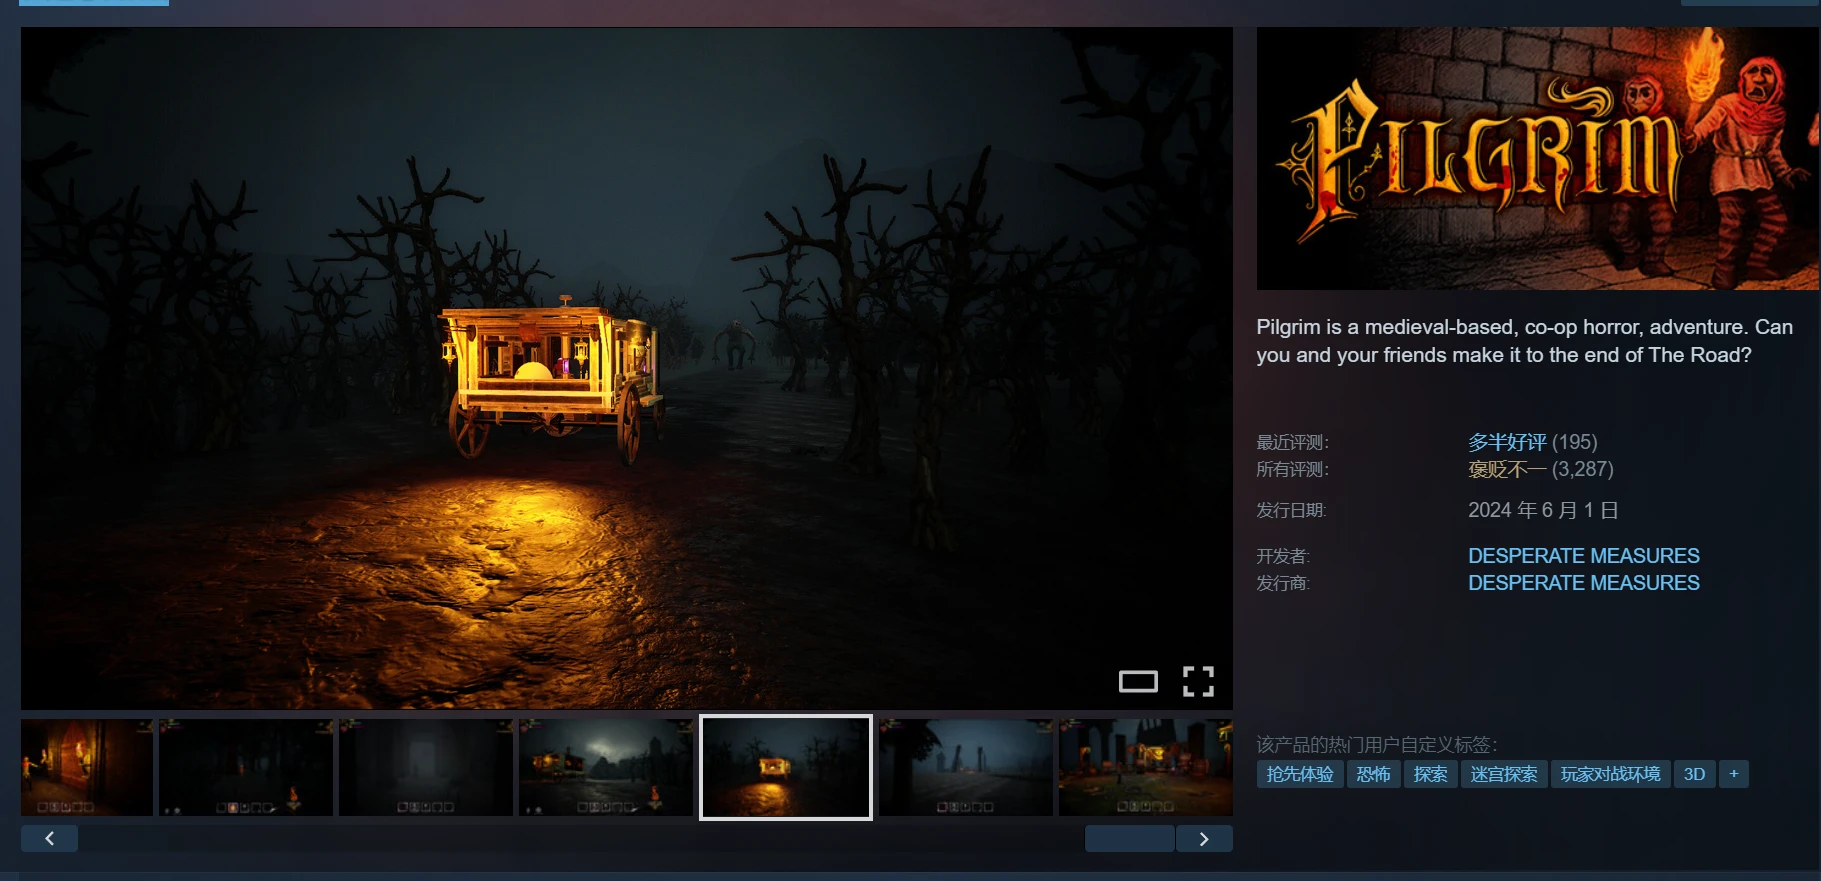Select the red corridor torch thumbnail

point(87,768)
